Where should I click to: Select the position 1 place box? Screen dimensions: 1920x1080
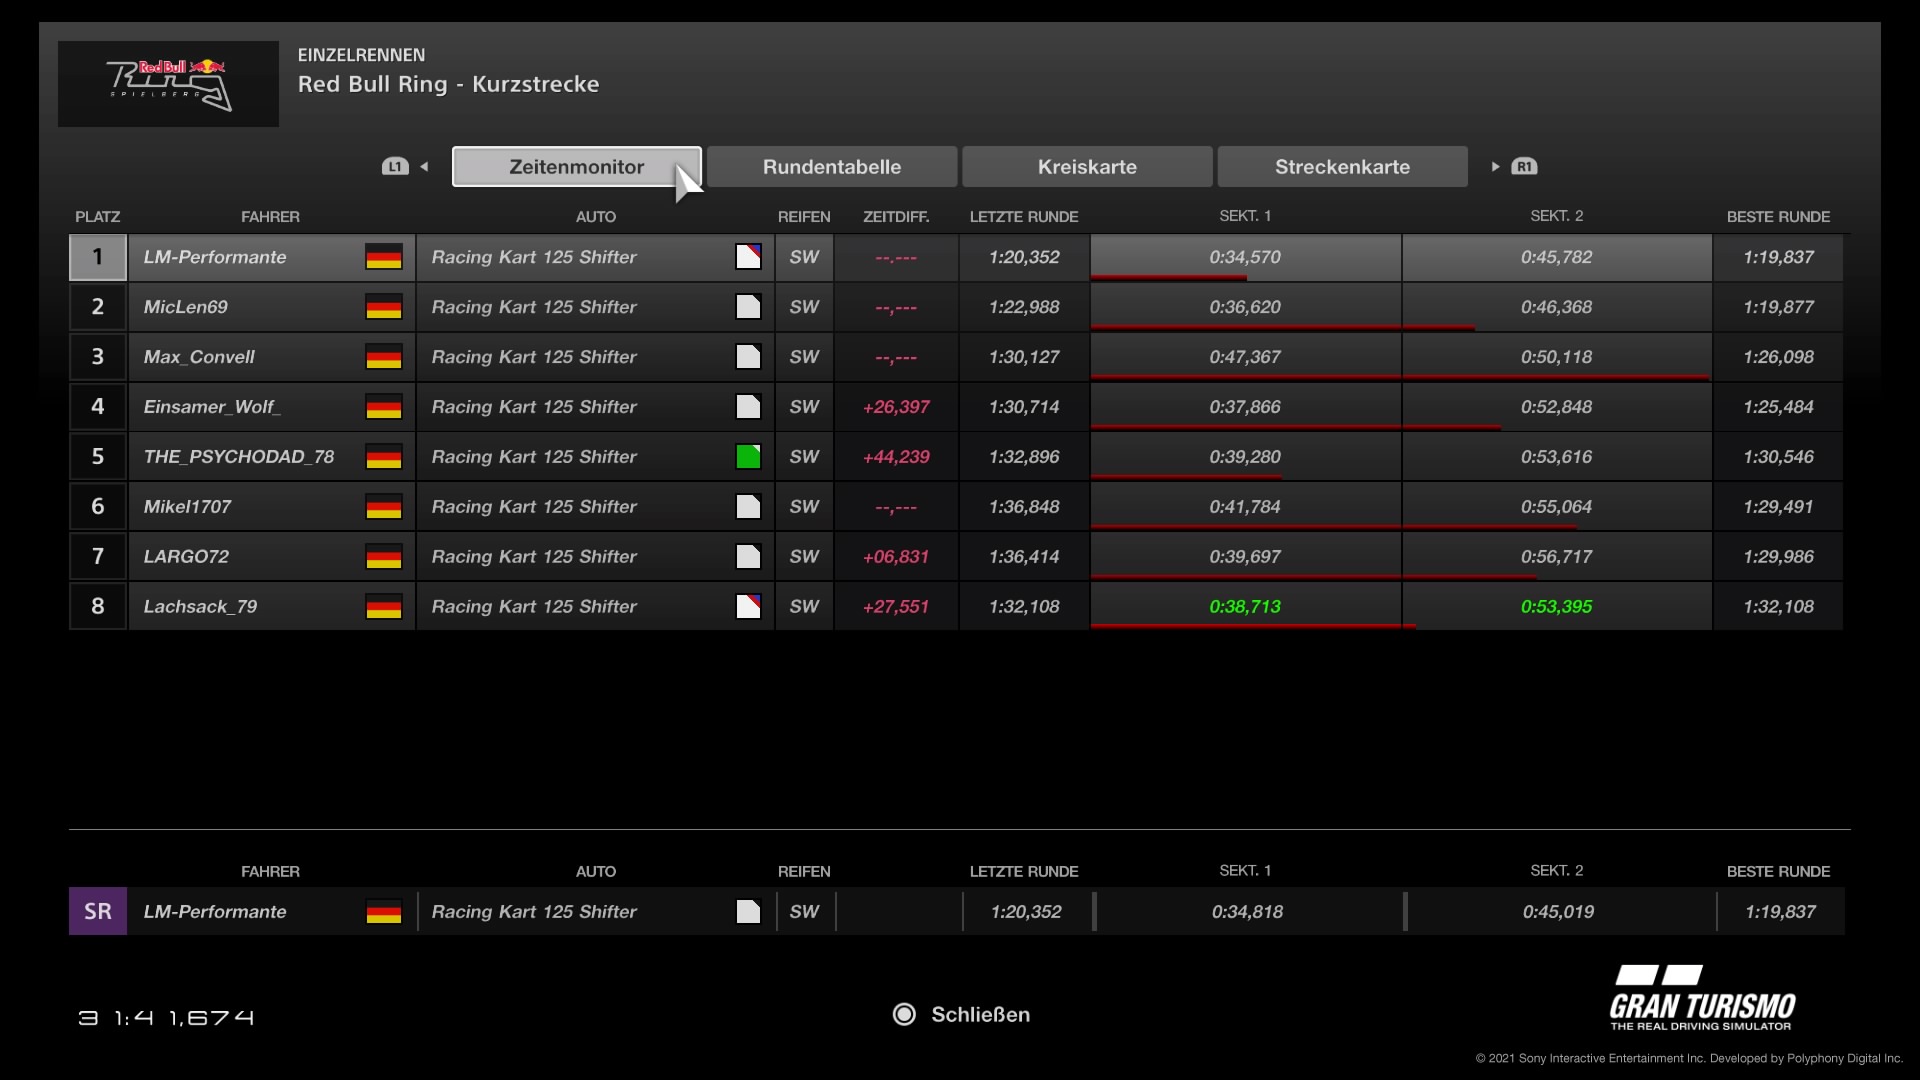98,257
